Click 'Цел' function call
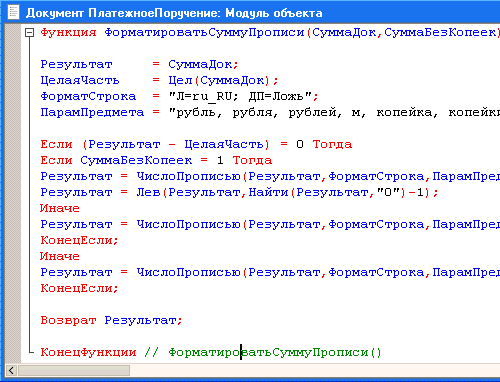Viewport: 500px width, 382px height. [x=180, y=80]
